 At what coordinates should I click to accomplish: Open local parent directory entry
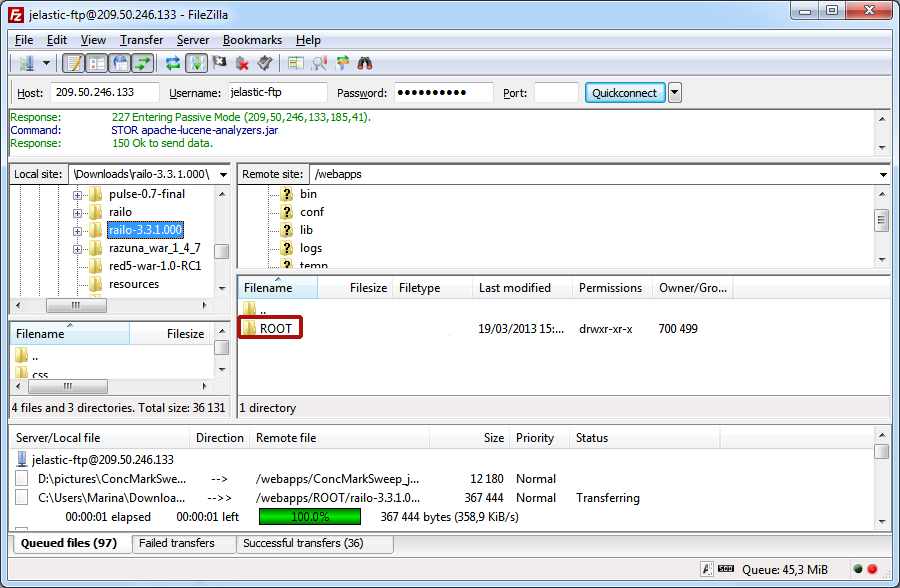click(x=27, y=356)
